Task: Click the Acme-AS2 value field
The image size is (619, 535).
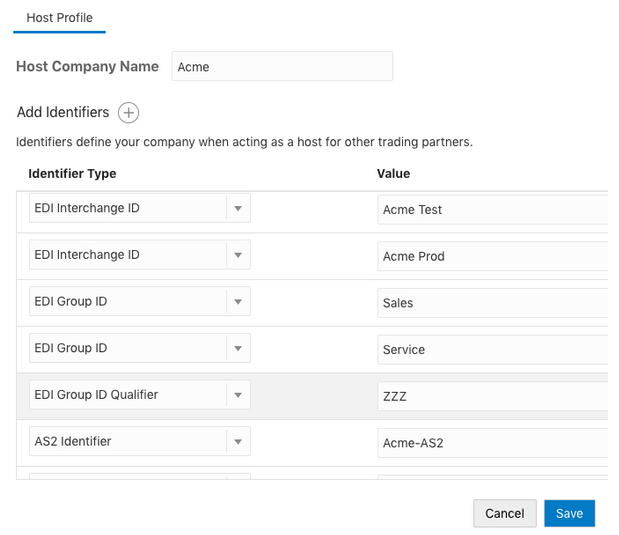Action: [492, 442]
